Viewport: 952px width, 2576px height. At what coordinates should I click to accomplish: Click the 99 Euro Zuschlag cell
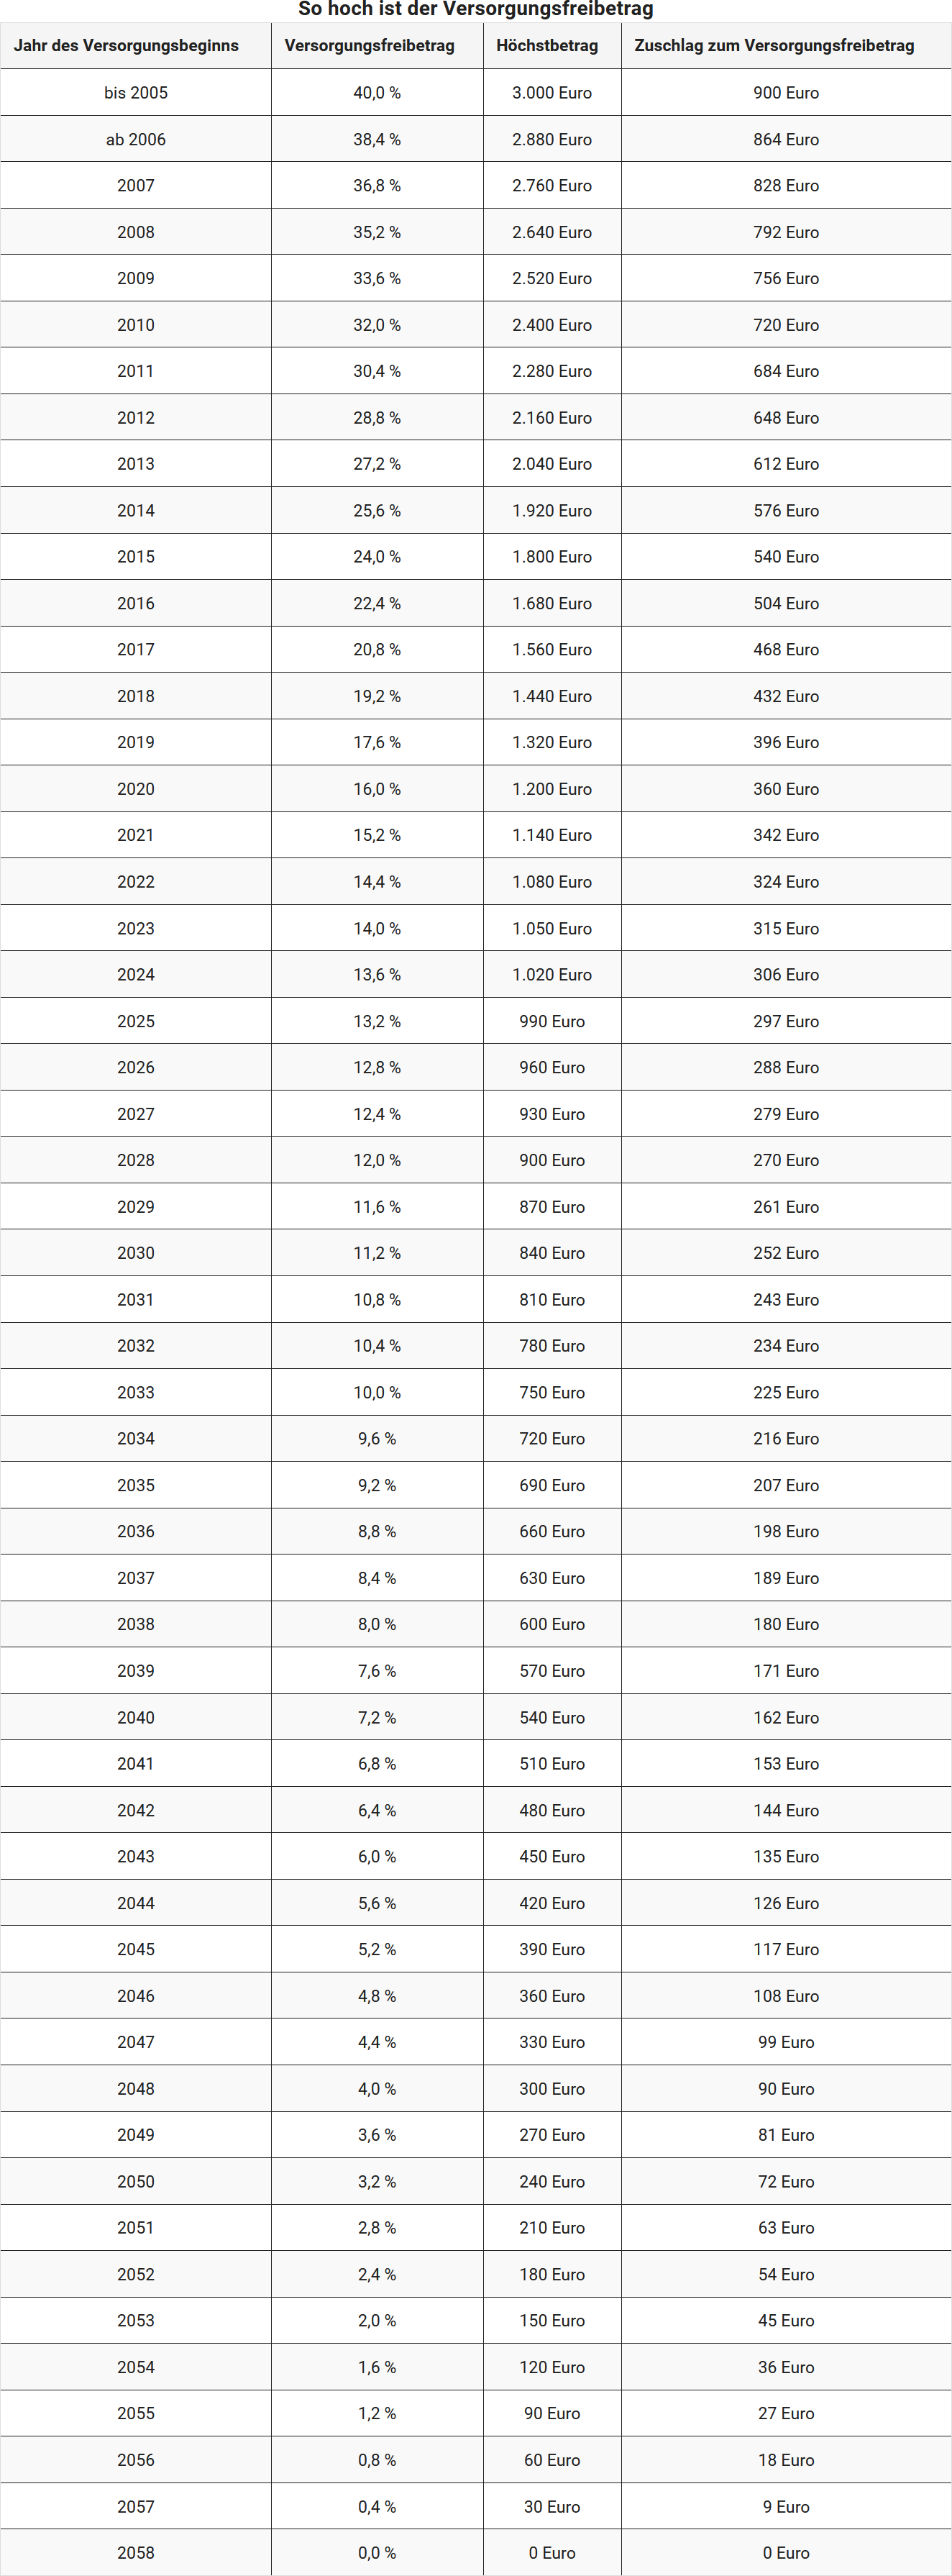tap(786, 2042)
